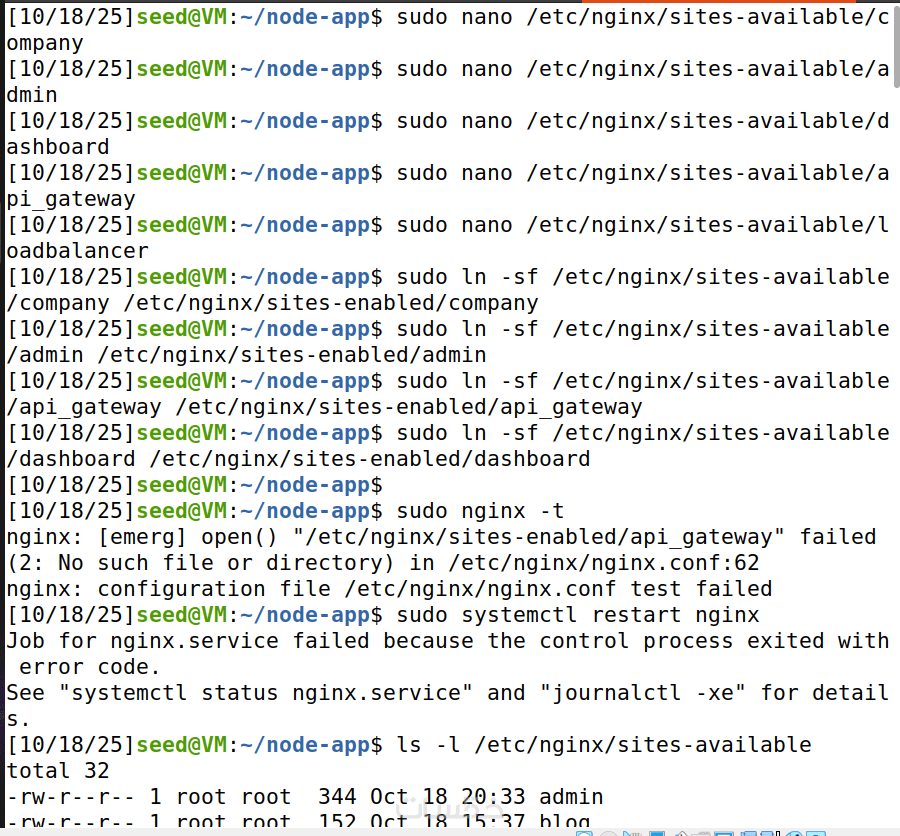Click the "admin" file name in listing

pyautogui.click(x=571, y=797)
